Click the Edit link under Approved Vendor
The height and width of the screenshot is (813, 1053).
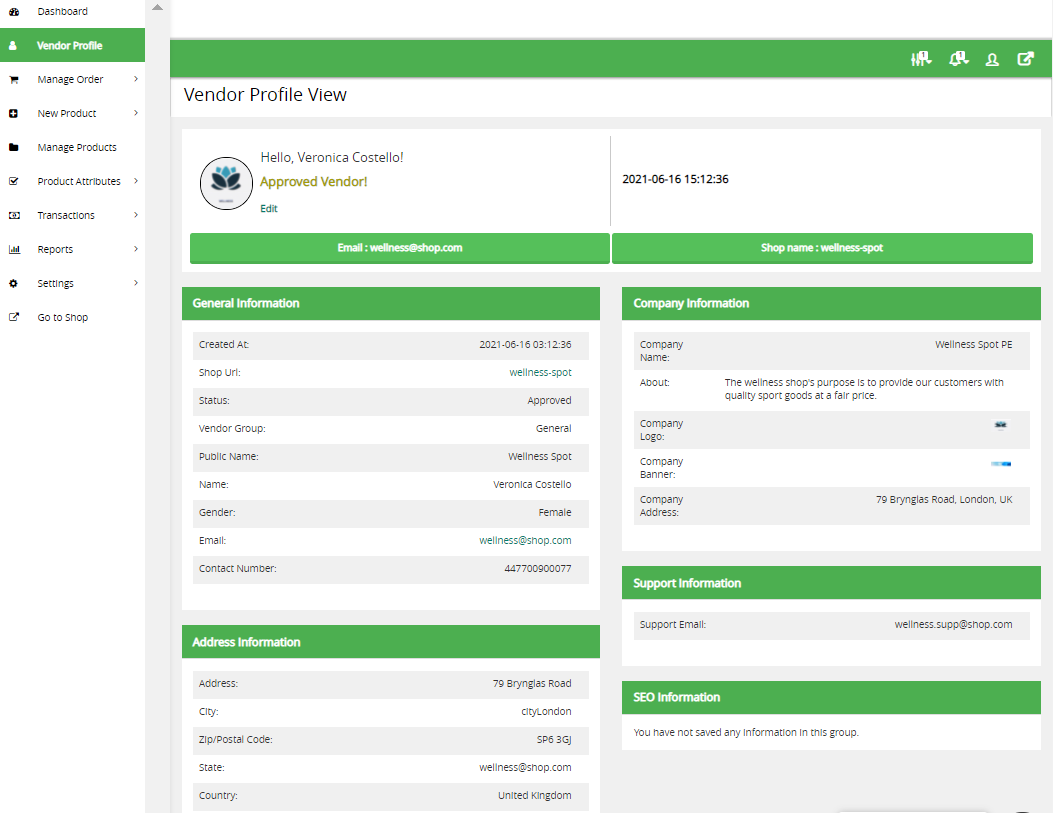(269, 209)
